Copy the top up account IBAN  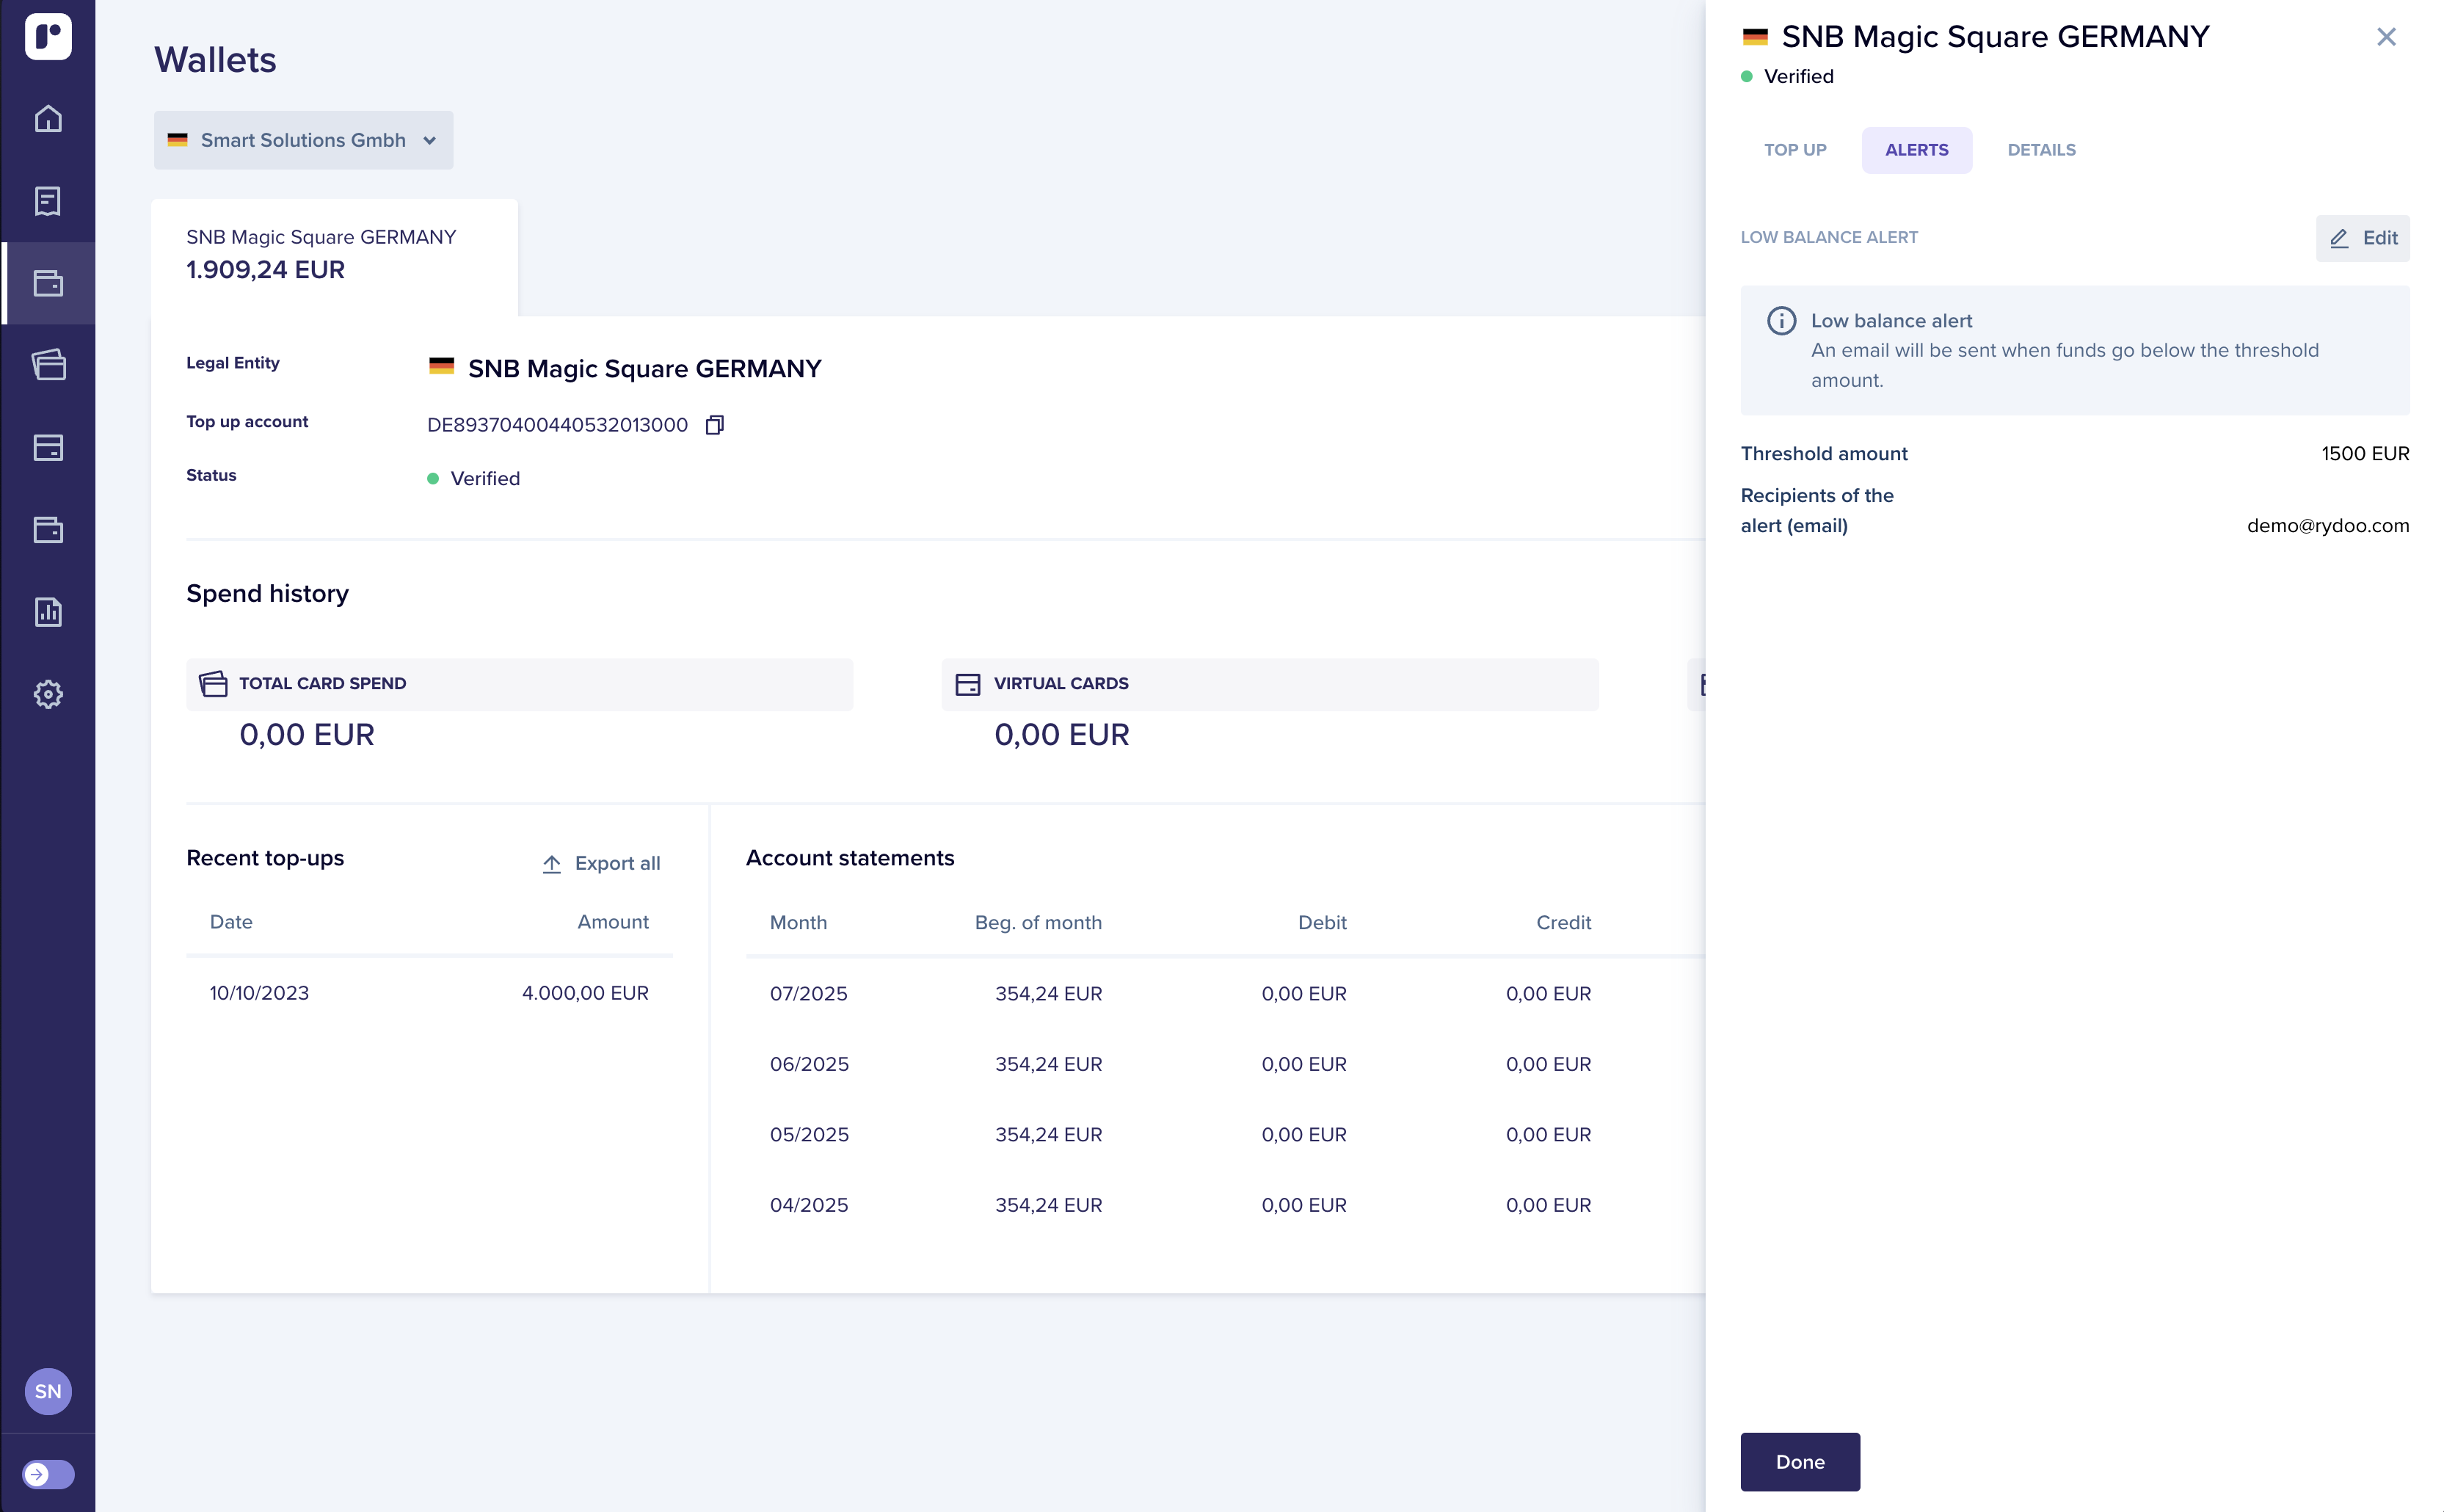tap(714, 425)
